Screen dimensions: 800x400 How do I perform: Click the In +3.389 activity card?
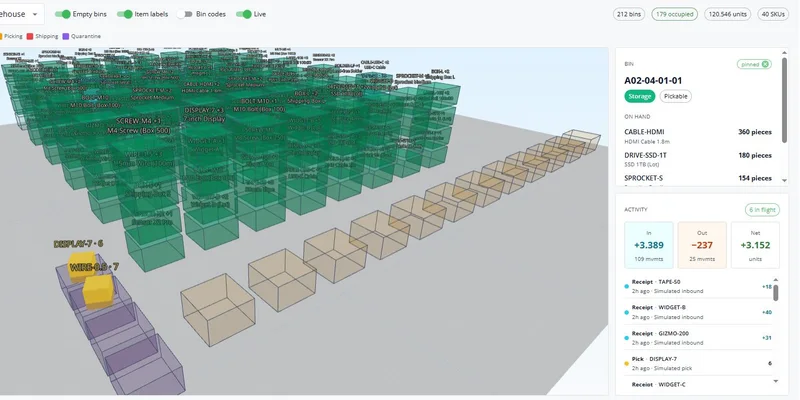coord(648,245)
